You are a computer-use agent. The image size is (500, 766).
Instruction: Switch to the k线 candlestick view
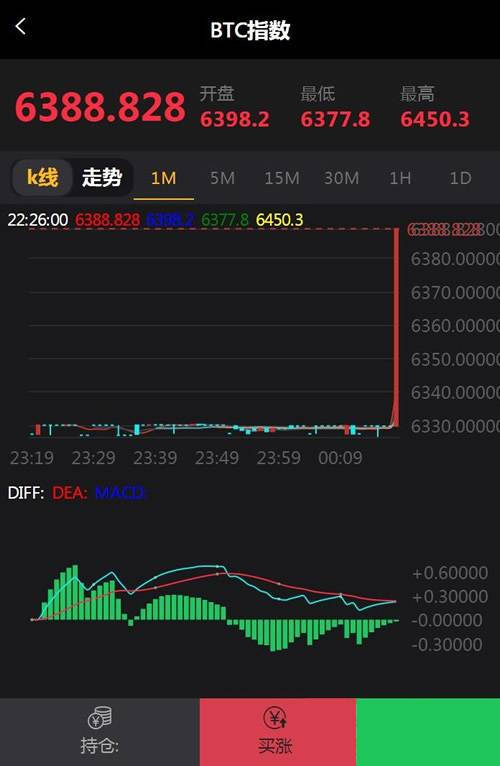[43, 177]
